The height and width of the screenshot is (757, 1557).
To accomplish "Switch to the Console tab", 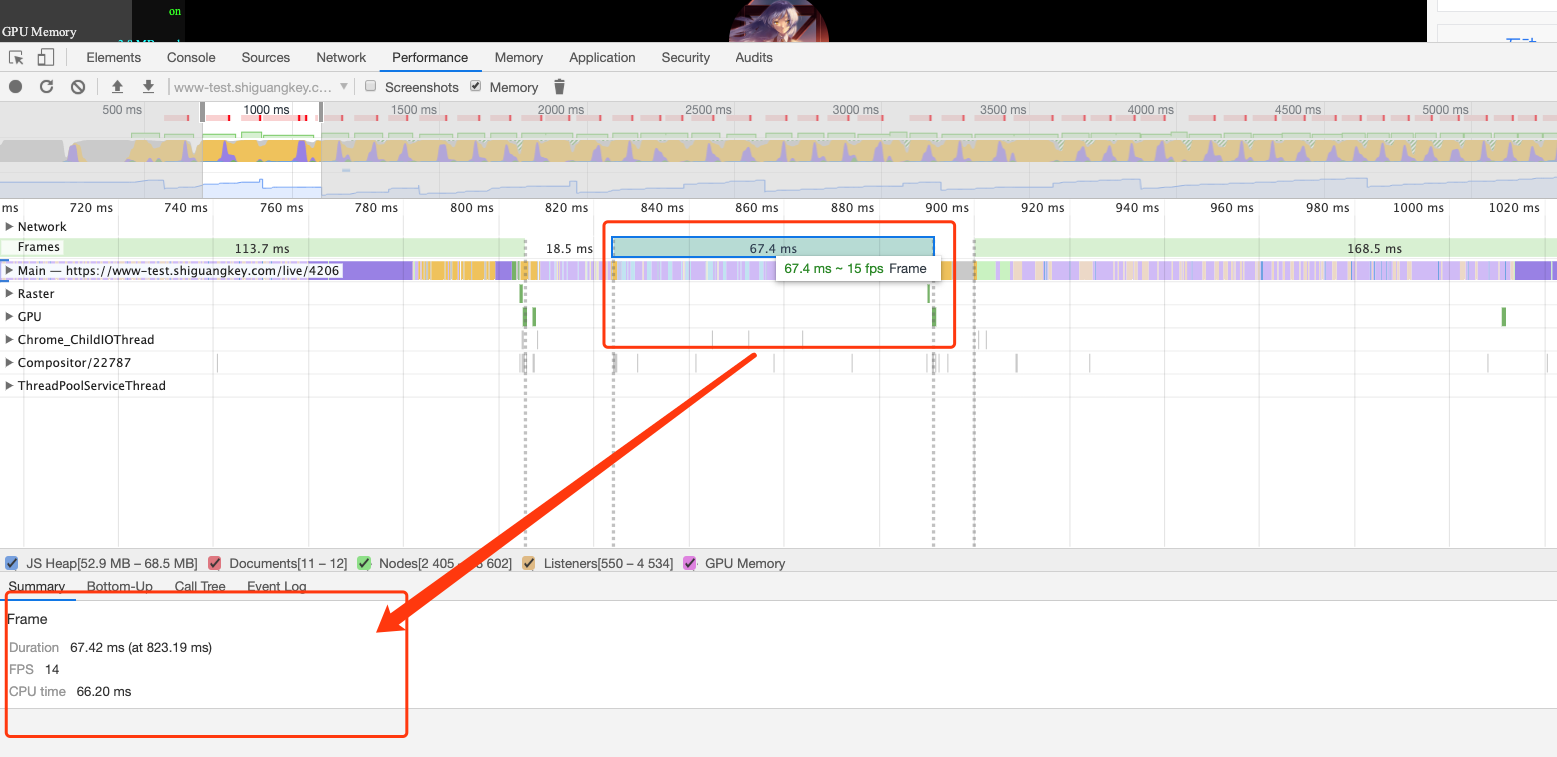I will point(191,57).
